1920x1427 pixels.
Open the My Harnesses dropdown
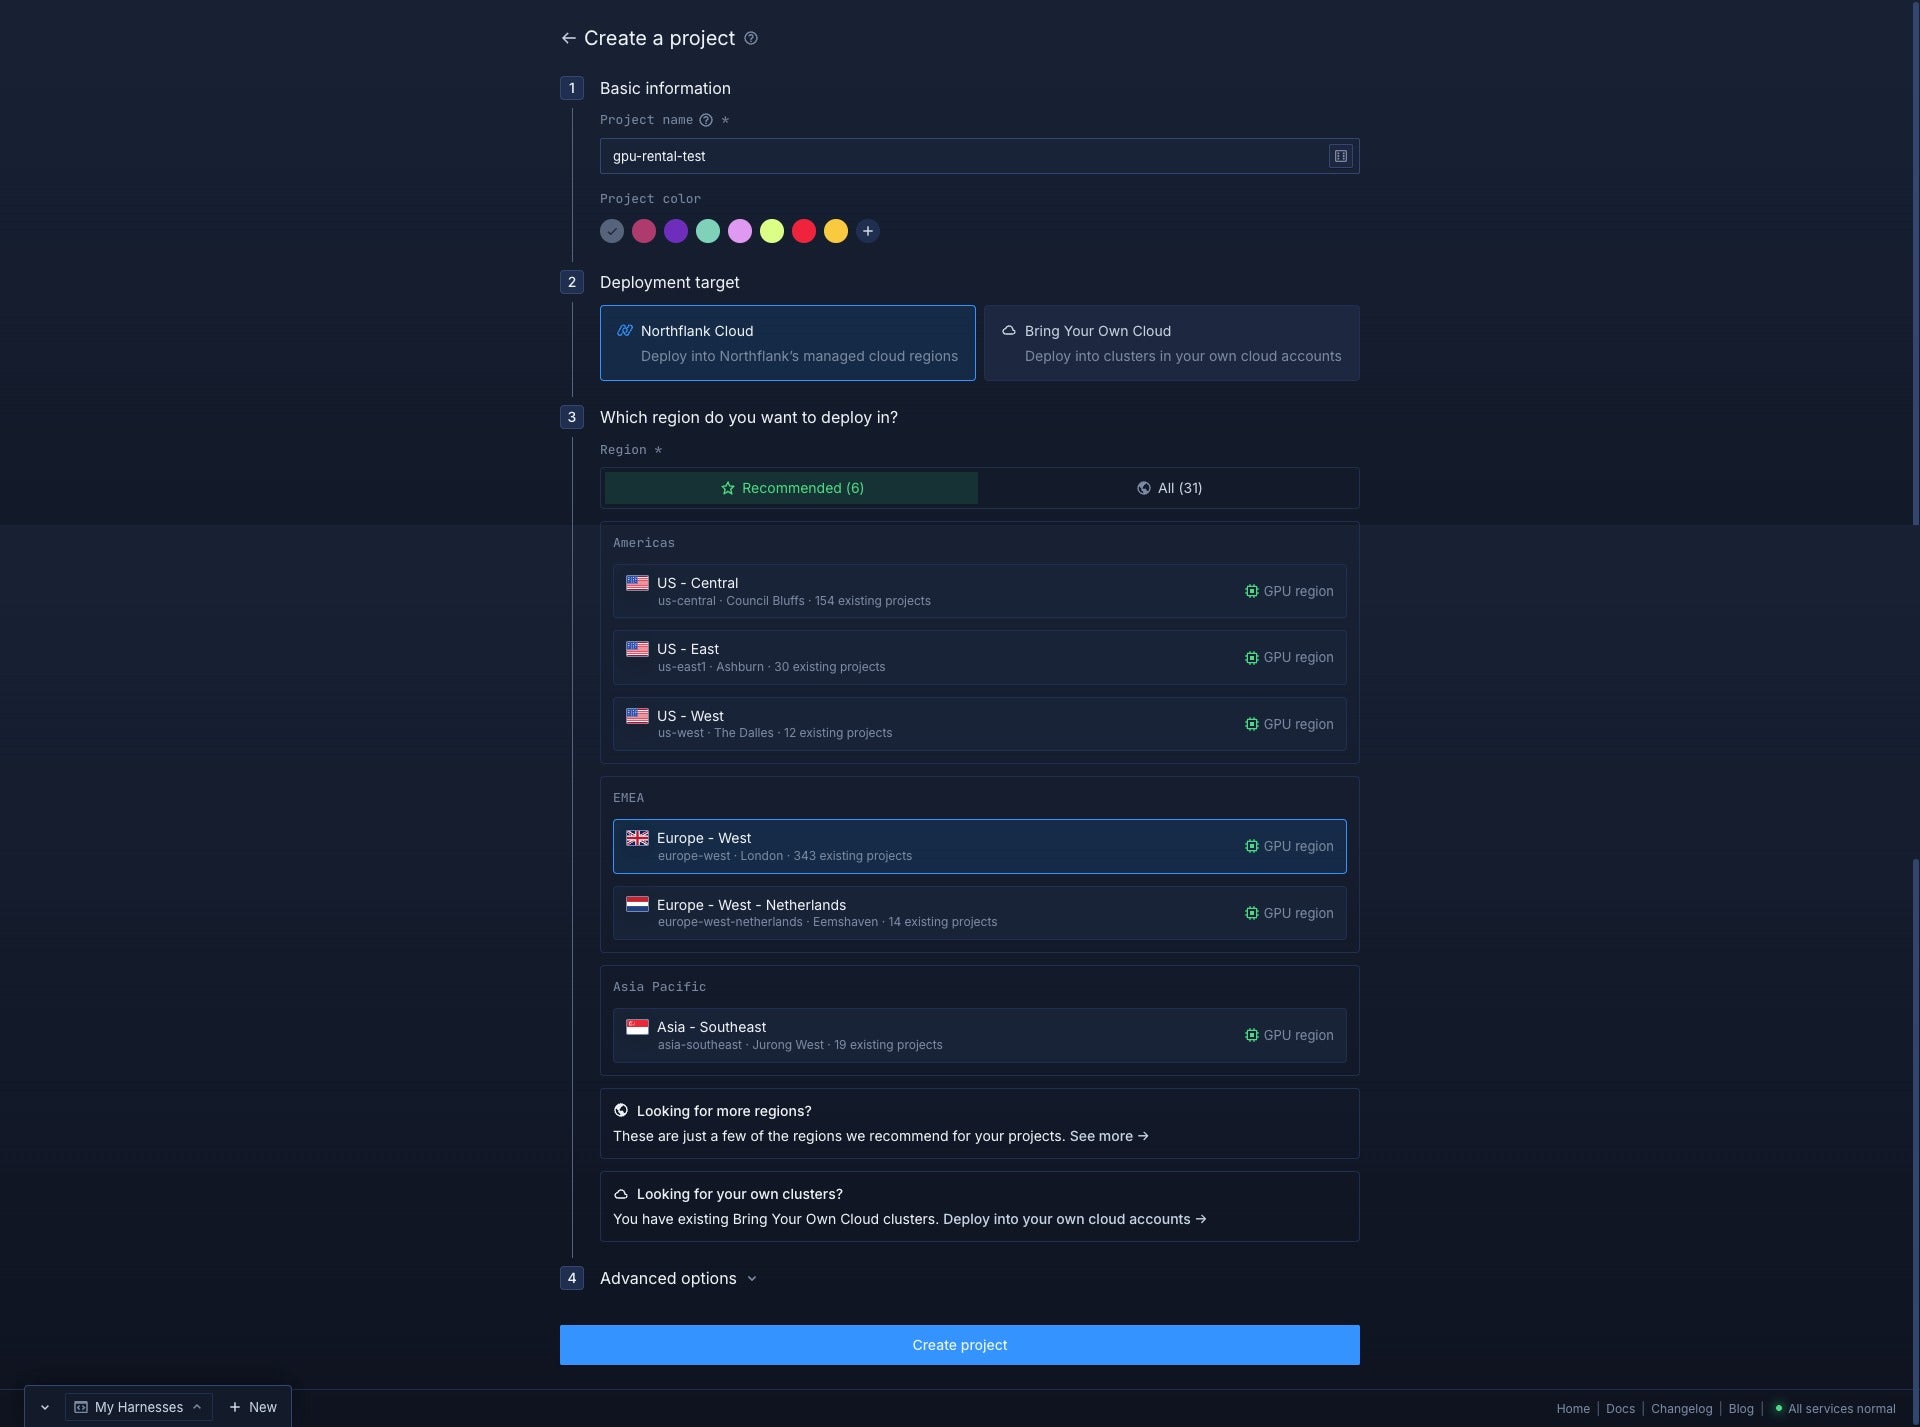[x=138, y=1407]
